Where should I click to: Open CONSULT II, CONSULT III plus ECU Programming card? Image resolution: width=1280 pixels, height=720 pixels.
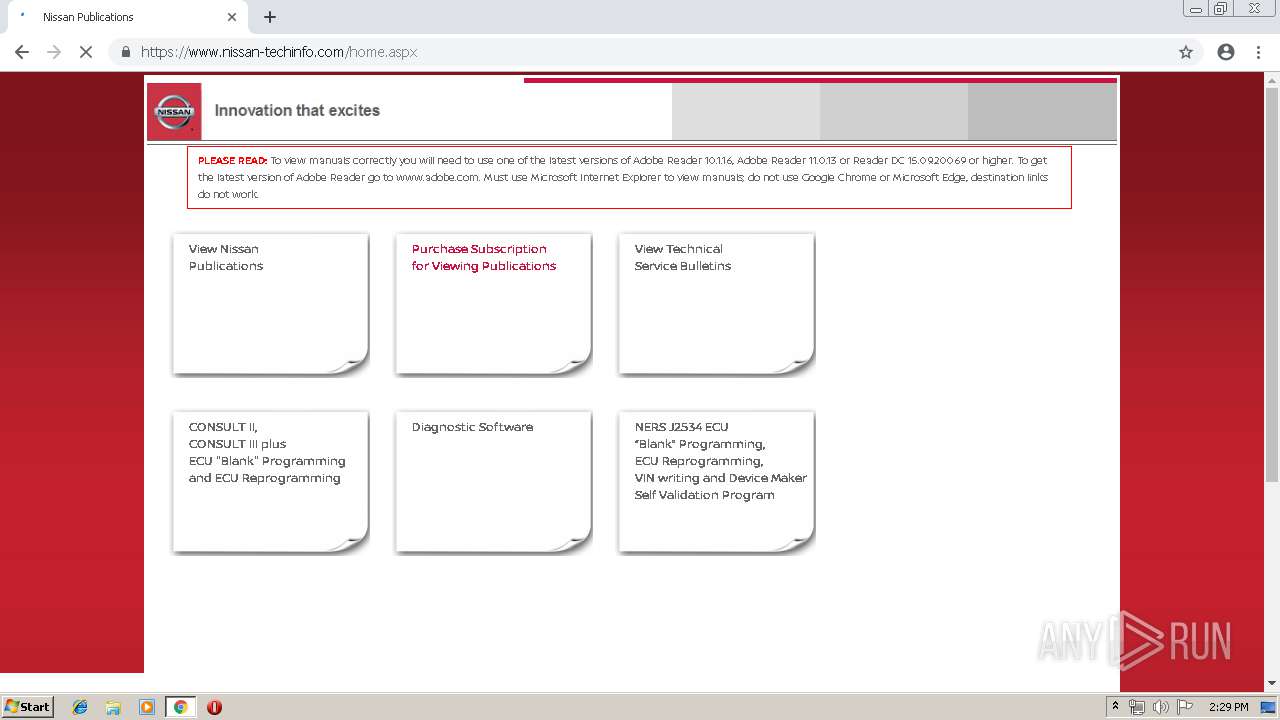(x=270, y=482)
